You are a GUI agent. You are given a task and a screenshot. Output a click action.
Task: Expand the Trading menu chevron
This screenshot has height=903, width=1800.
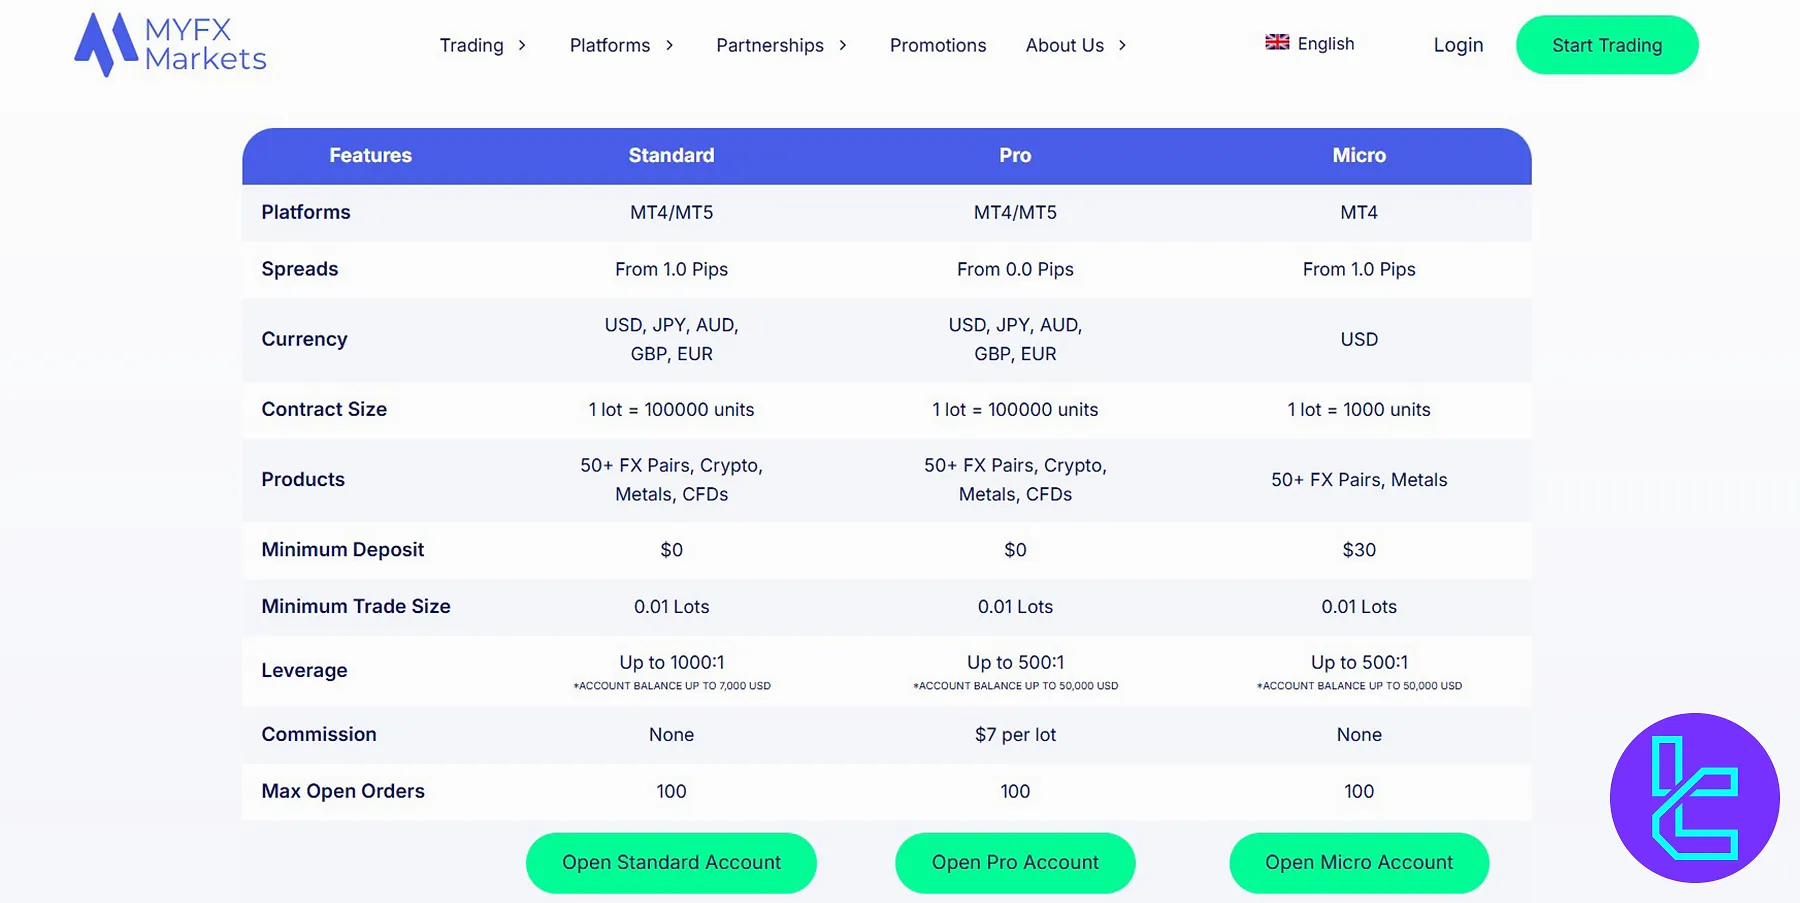[x=522, y=45]
